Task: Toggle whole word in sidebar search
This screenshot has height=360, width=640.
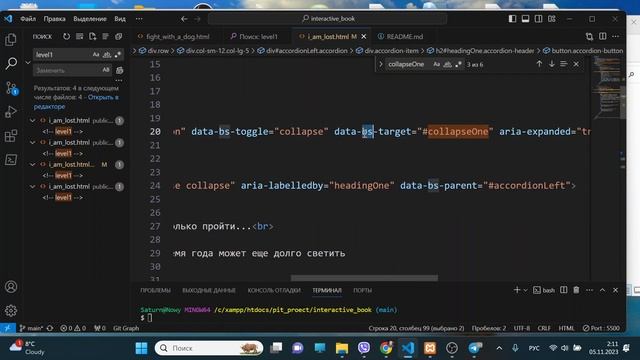Action: pyautogui.click(x=107, y=54)
